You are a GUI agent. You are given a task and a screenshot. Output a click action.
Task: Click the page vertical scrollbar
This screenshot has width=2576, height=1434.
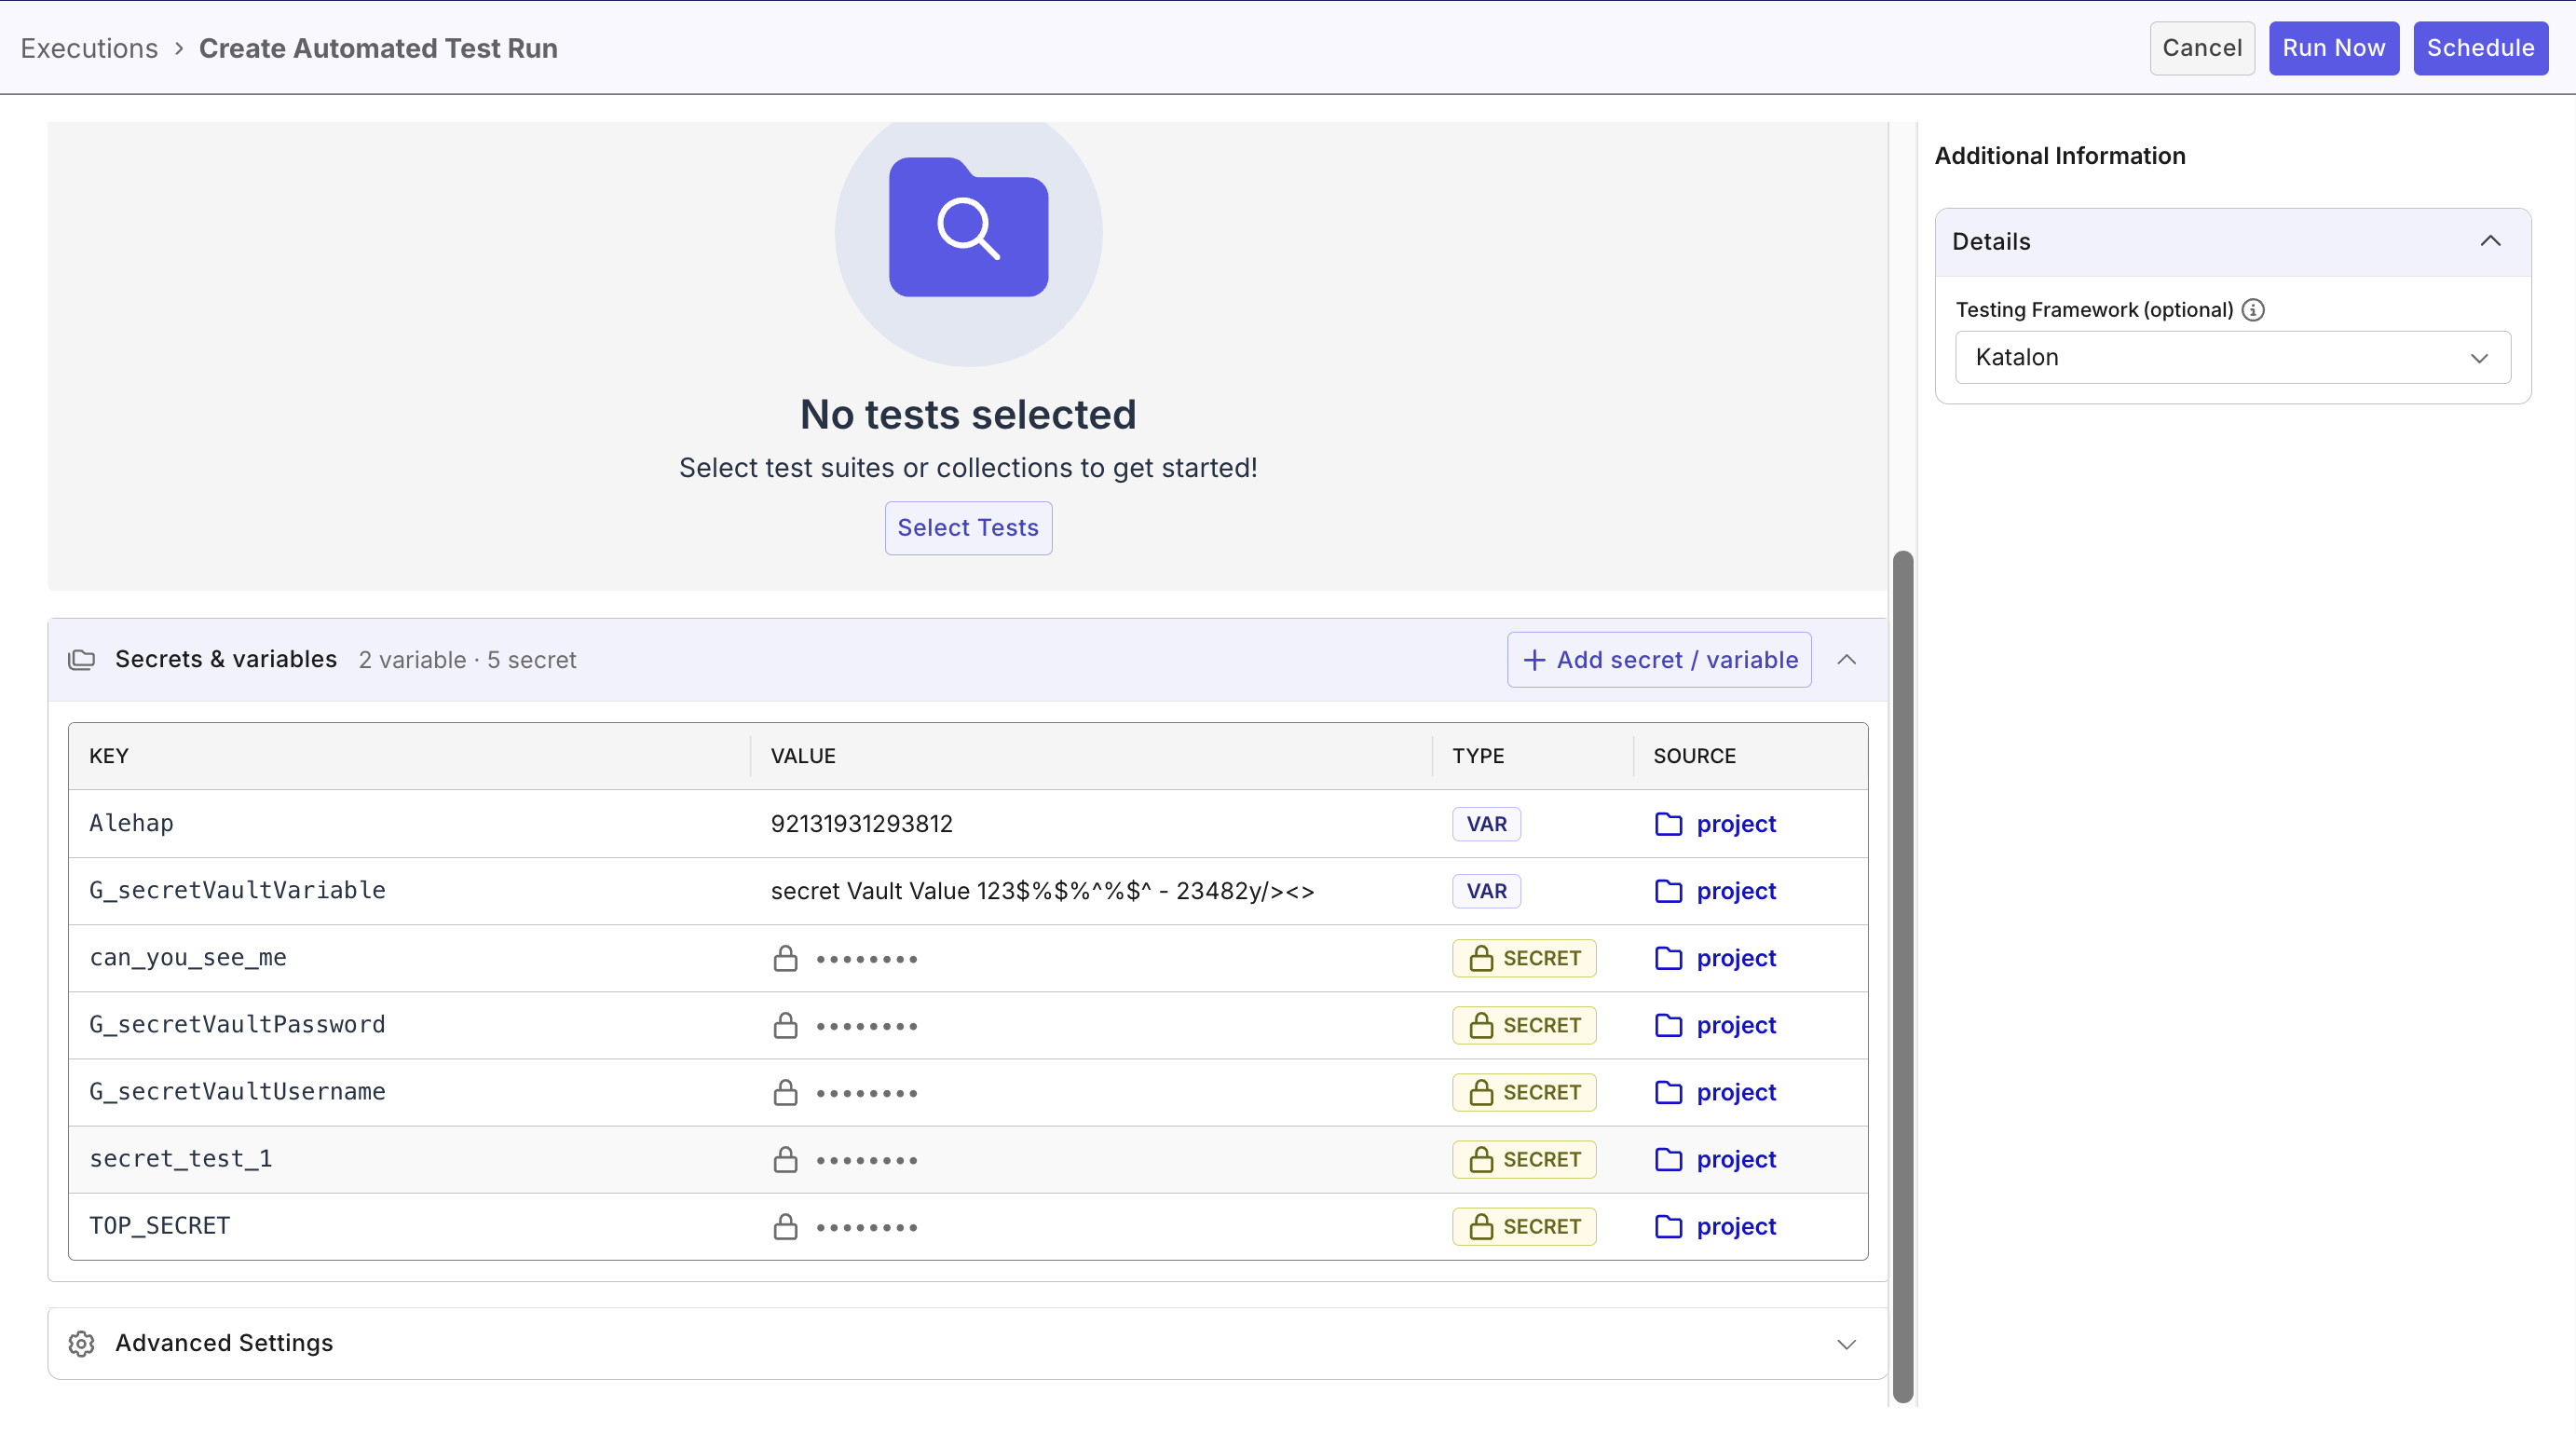[x=1902, y=976]
